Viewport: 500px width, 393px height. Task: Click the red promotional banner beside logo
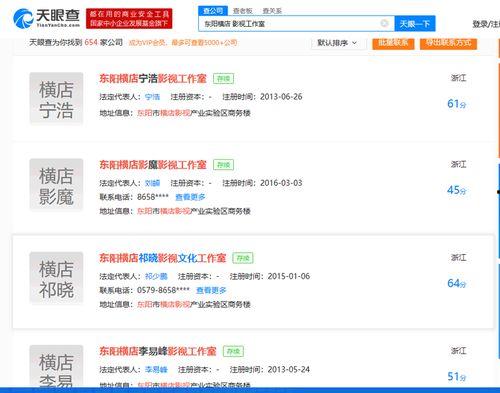129,18
